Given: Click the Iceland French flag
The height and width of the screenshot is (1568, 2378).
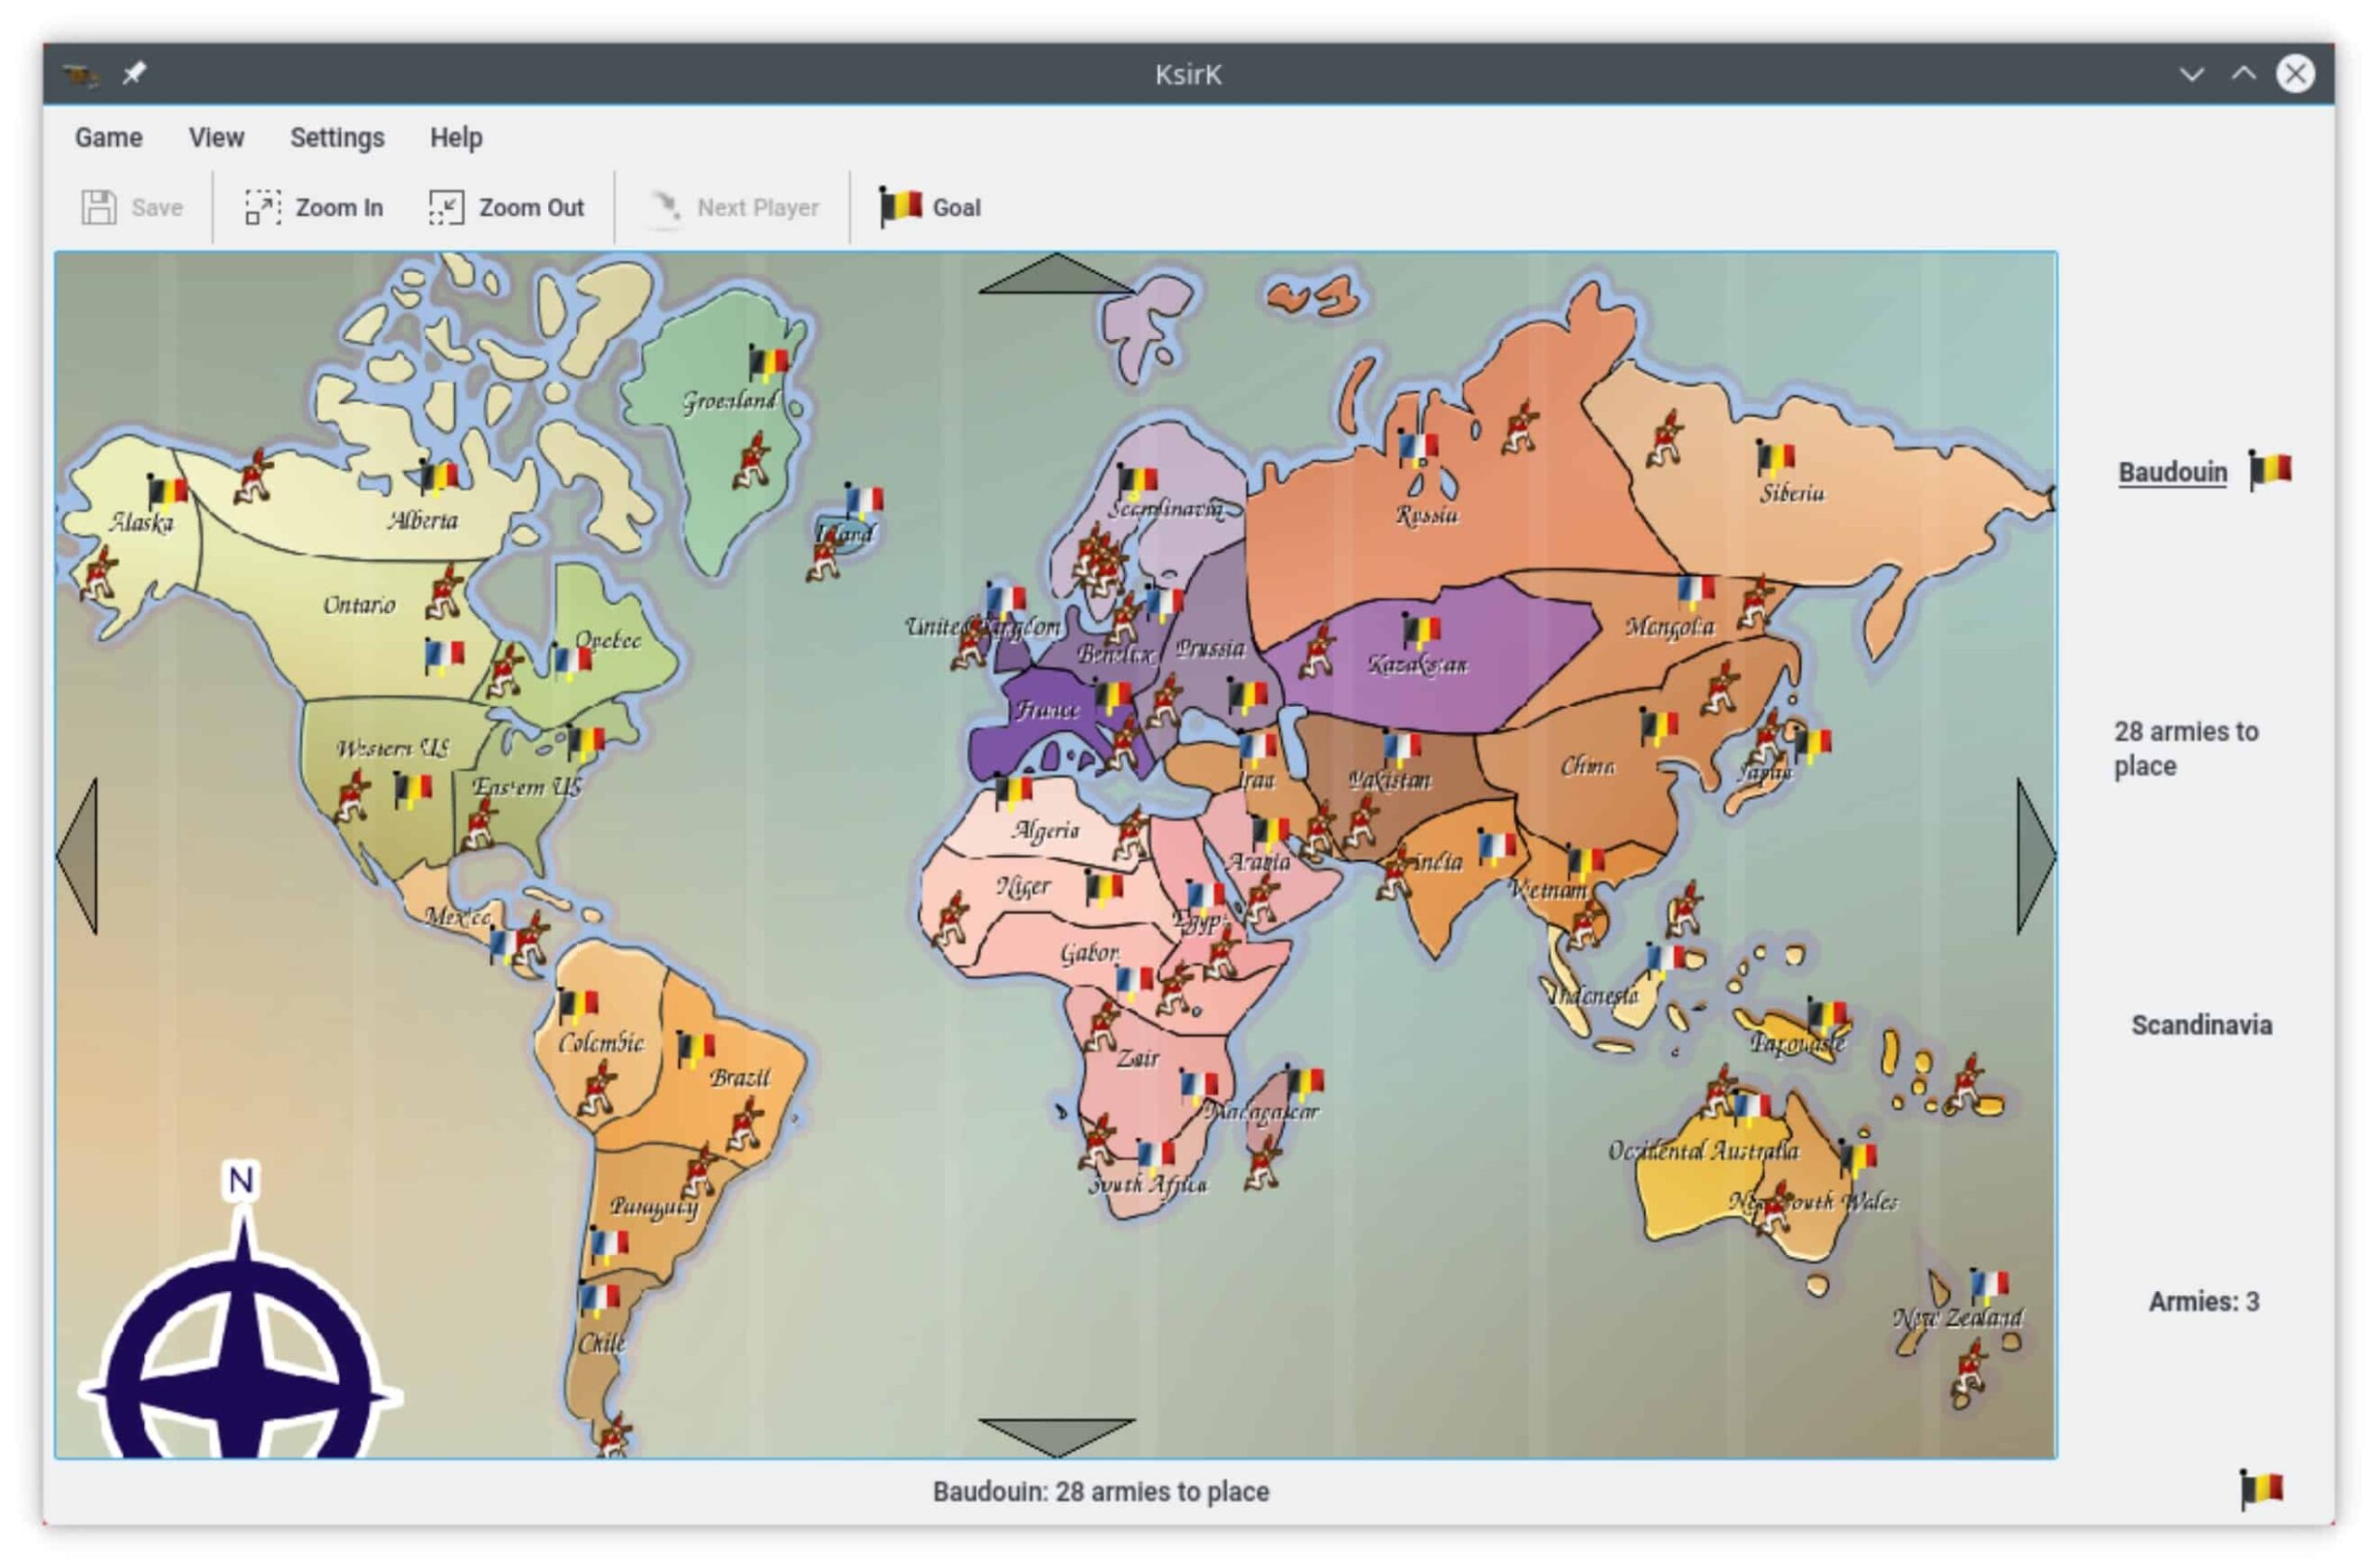Looking at the screenshot, I should point(863,500).
